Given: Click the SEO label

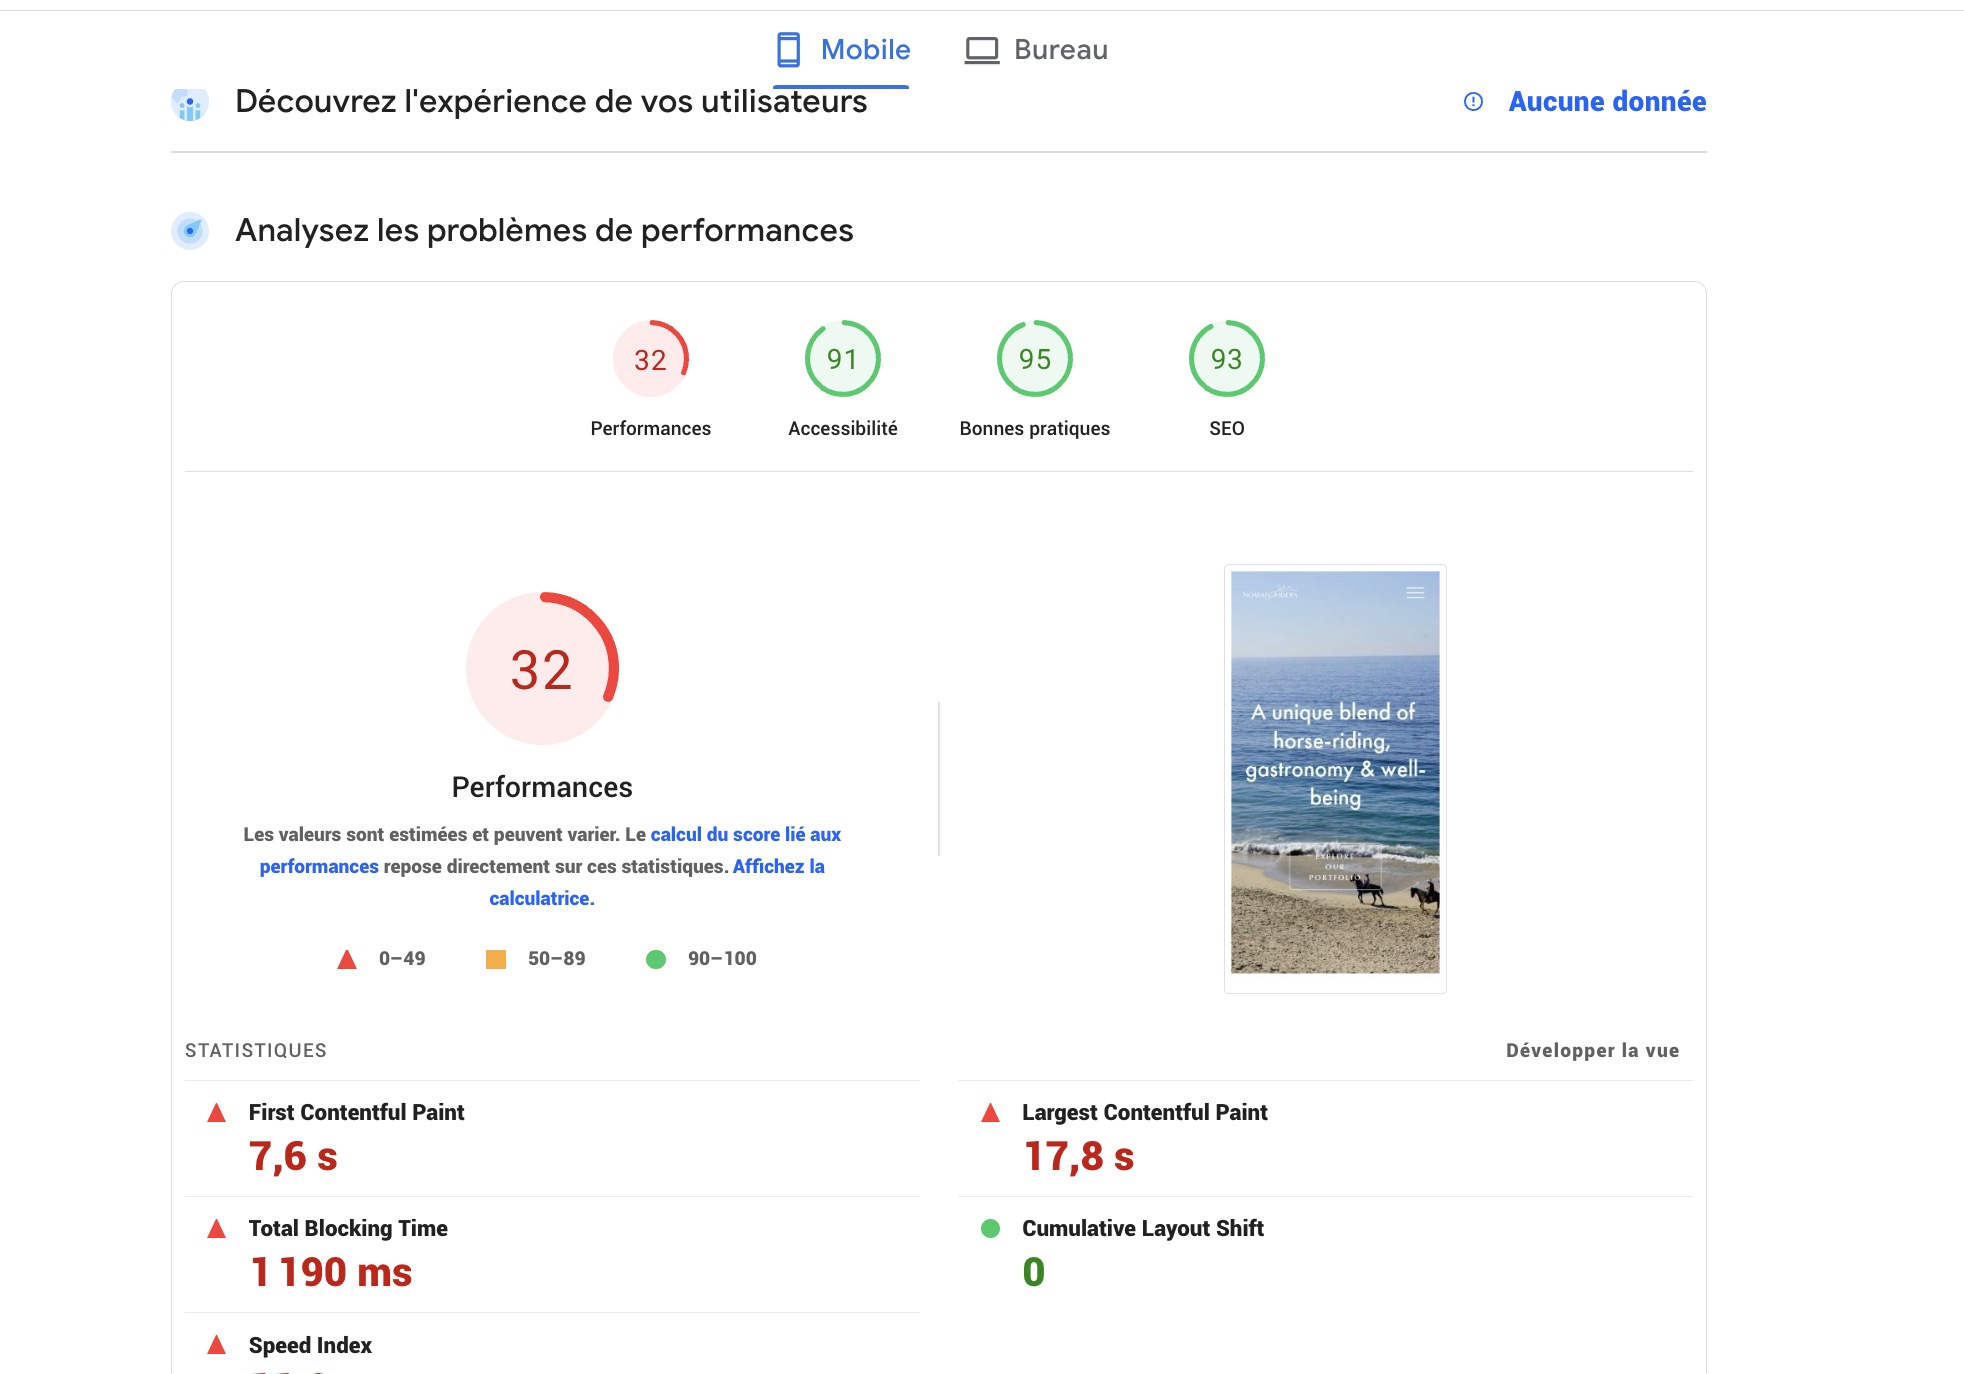Looking at the screenshot, I should click(1227, 429).
